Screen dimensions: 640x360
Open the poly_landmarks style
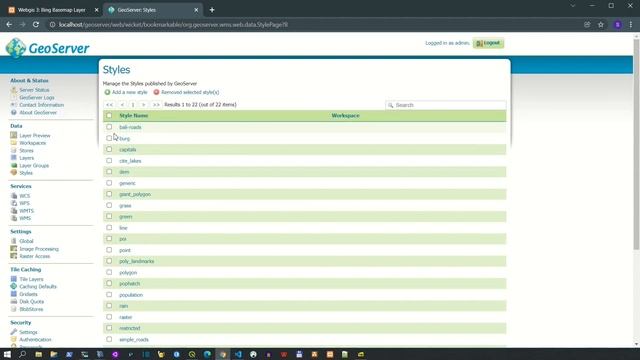(137, 261)
